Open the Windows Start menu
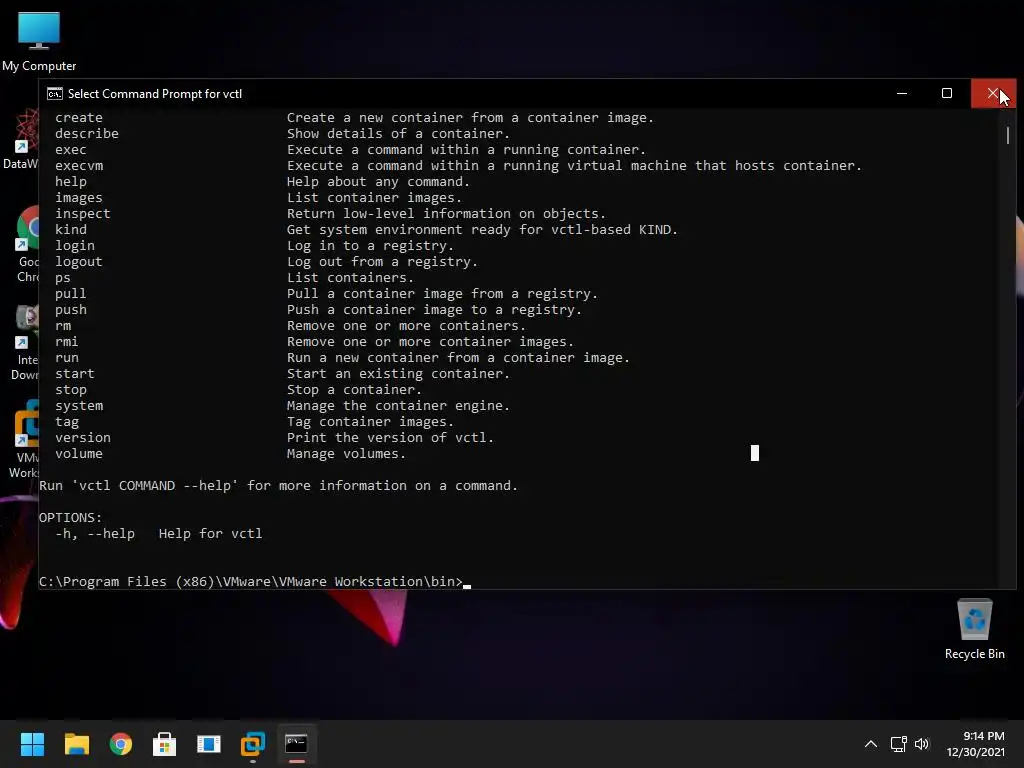1024x768 pixels. click(x=32, y=744)
